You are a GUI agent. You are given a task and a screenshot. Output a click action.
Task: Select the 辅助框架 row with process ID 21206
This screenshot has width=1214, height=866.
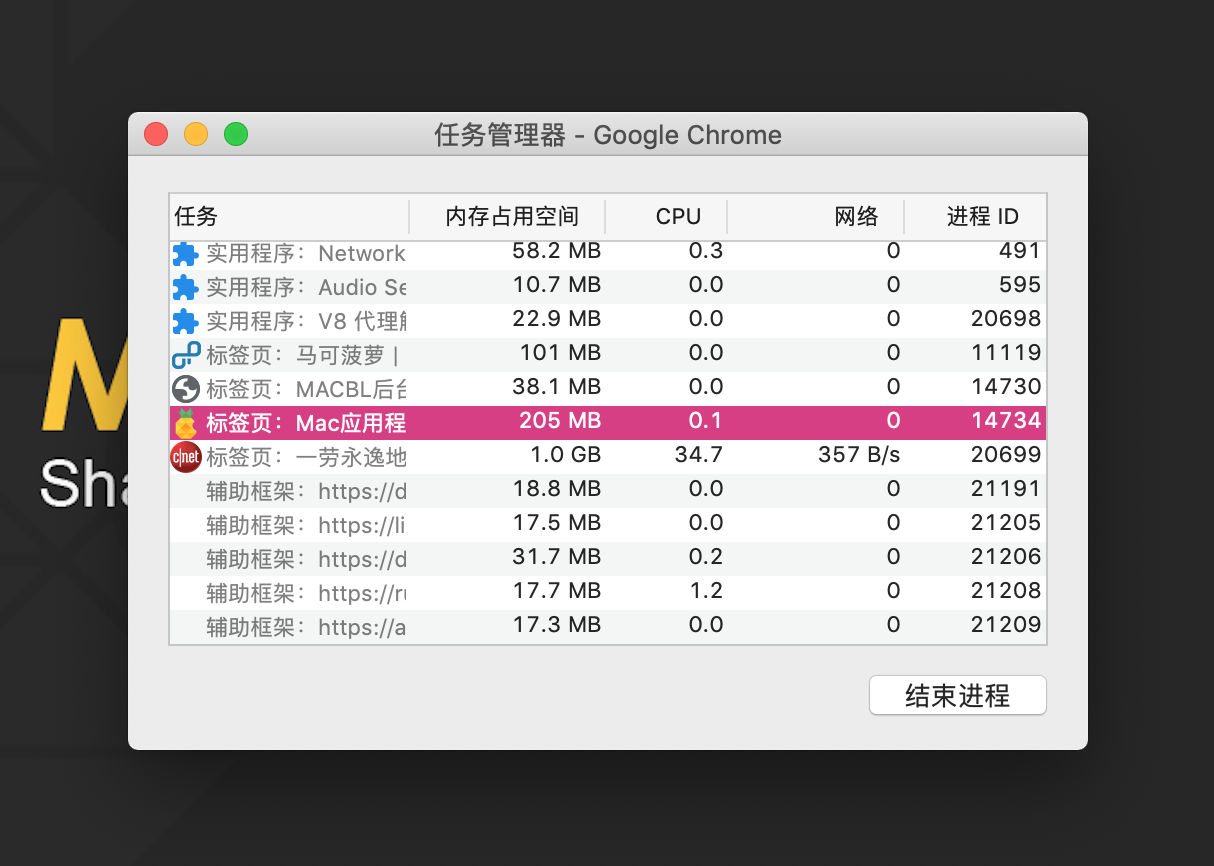tap(608, 559)
